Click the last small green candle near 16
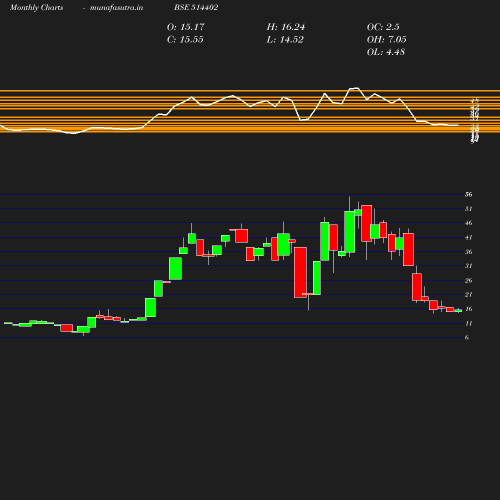This screenshot has width=500, height=500. click(458, 311)
